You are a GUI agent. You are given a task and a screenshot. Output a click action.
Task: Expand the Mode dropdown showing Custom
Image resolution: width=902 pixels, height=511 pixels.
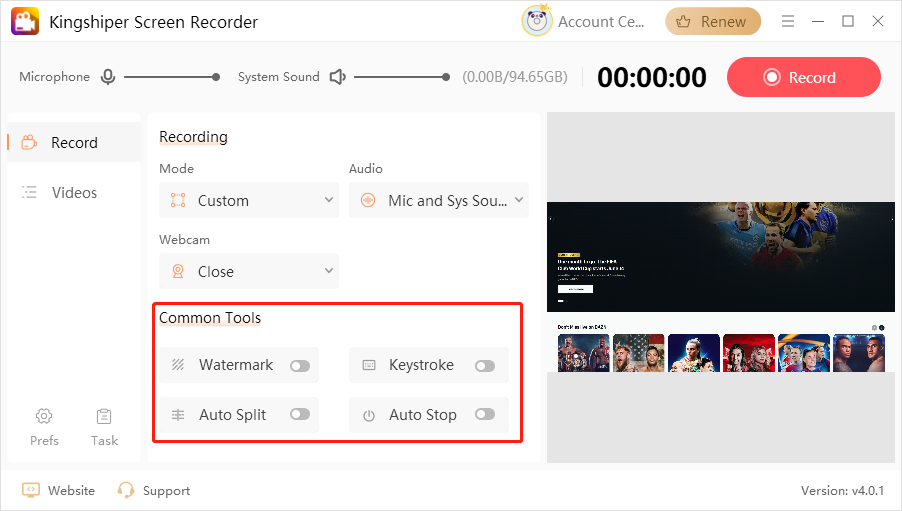click(249, 200)
